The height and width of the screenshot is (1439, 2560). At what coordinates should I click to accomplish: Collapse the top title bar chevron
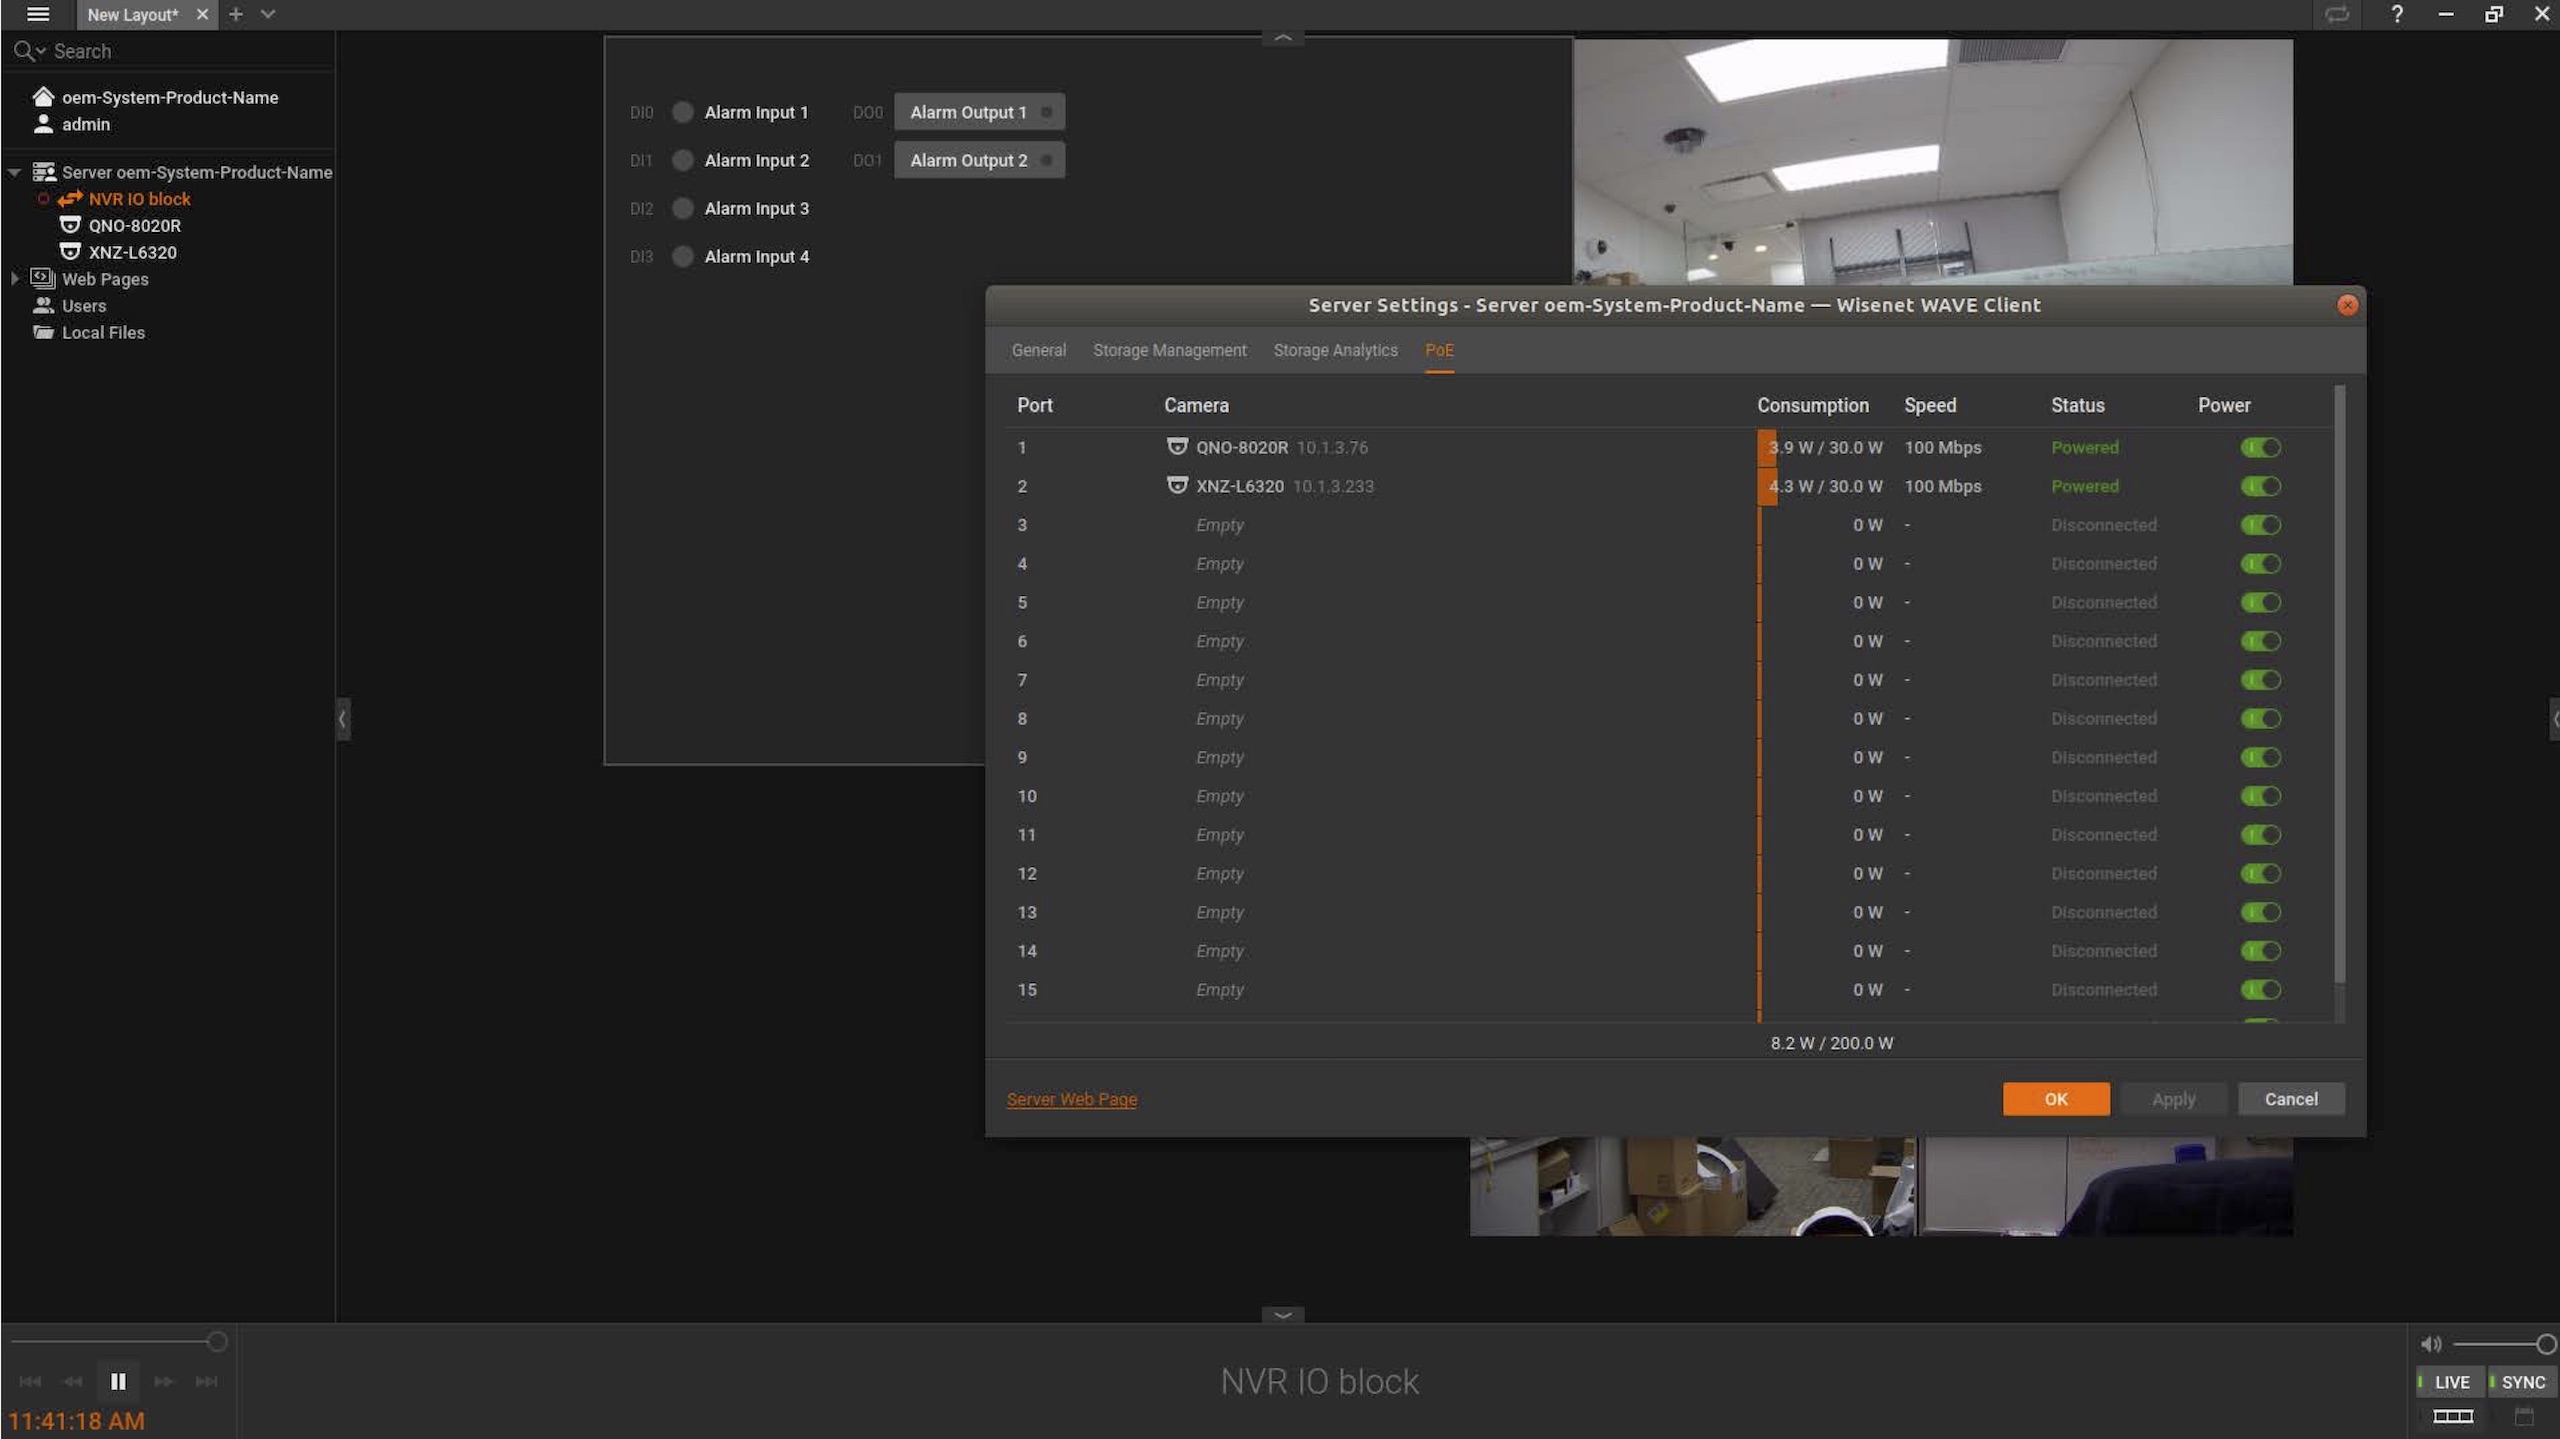tap(1283, 38)
